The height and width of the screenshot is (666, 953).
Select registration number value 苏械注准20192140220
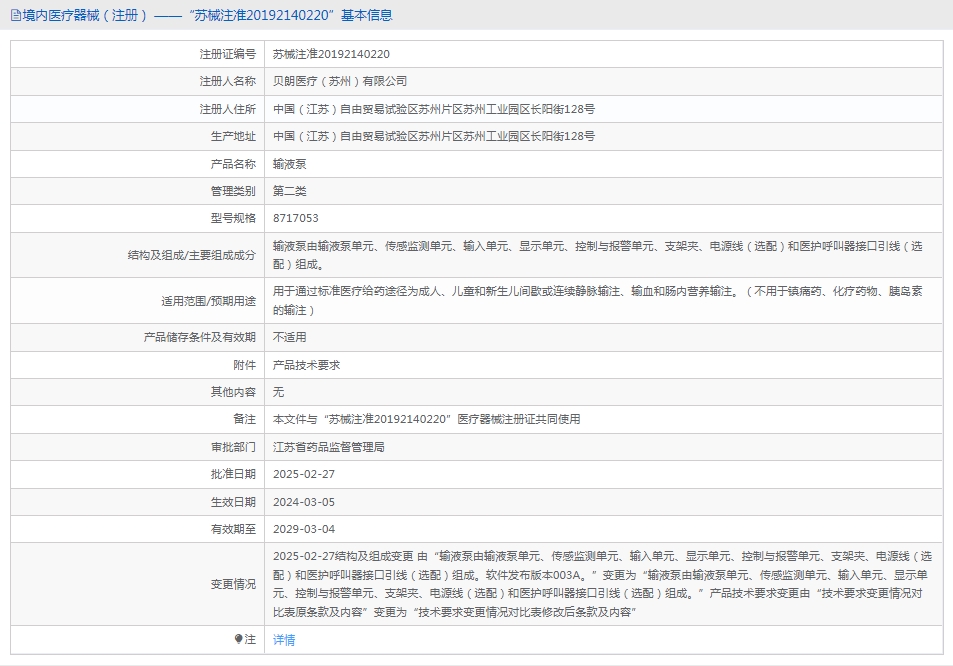point(331,54)
